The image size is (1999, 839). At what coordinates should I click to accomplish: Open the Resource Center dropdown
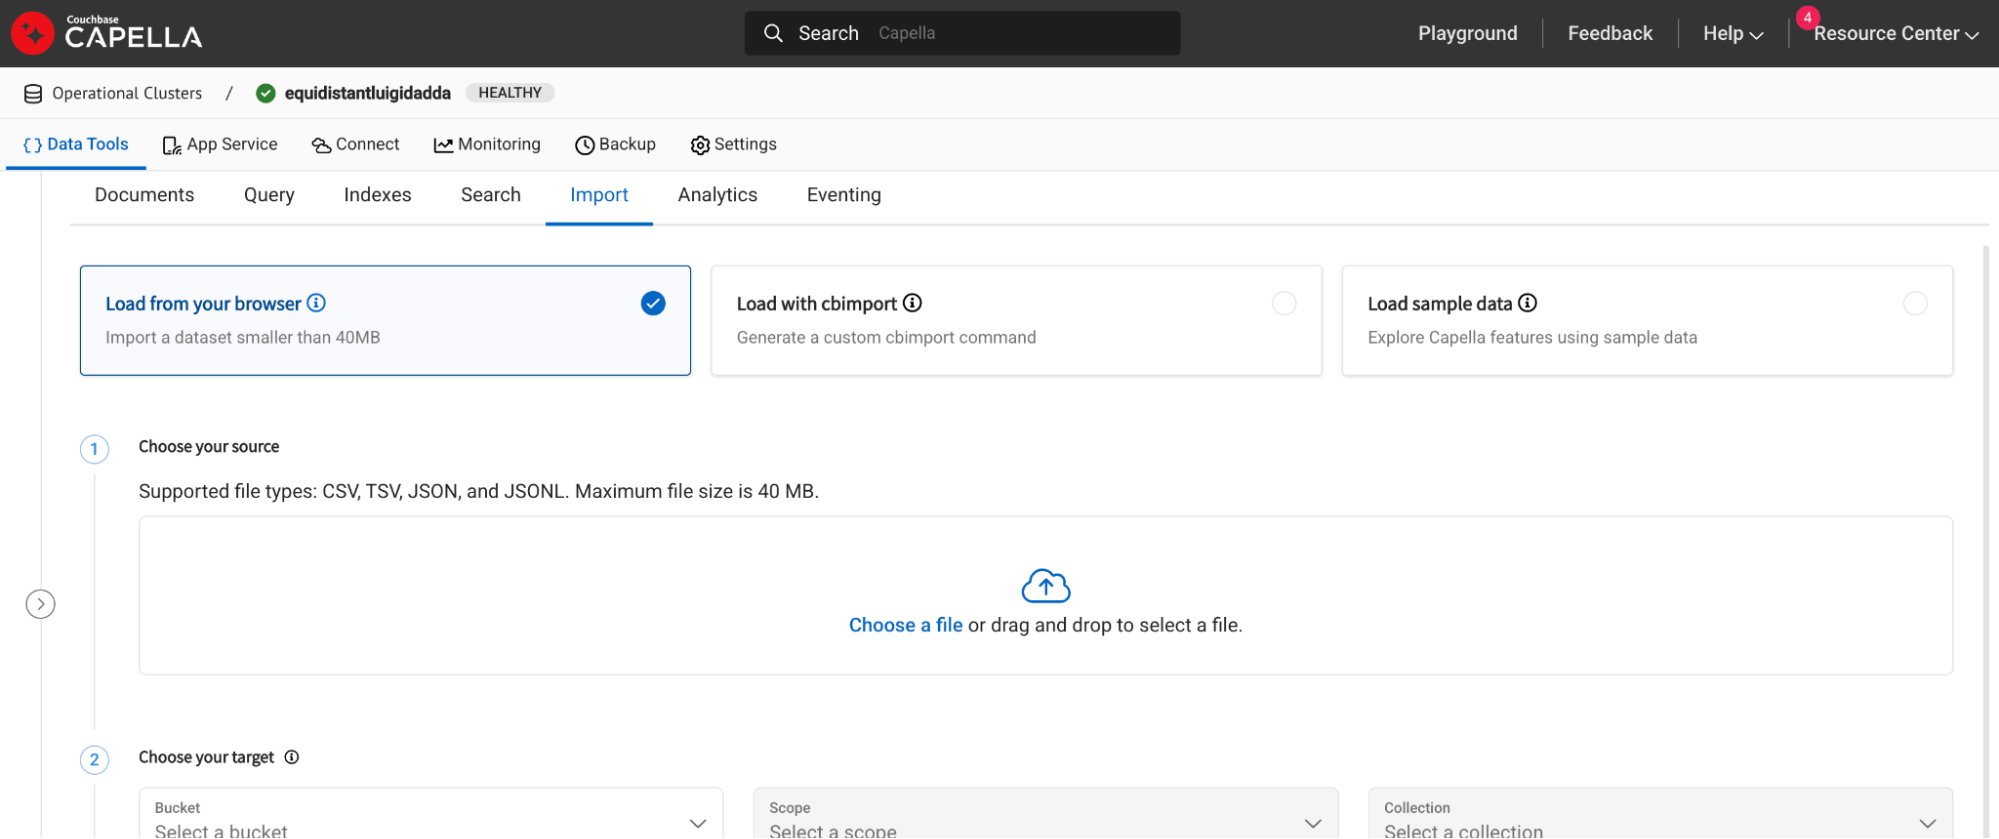(1896, 33)
